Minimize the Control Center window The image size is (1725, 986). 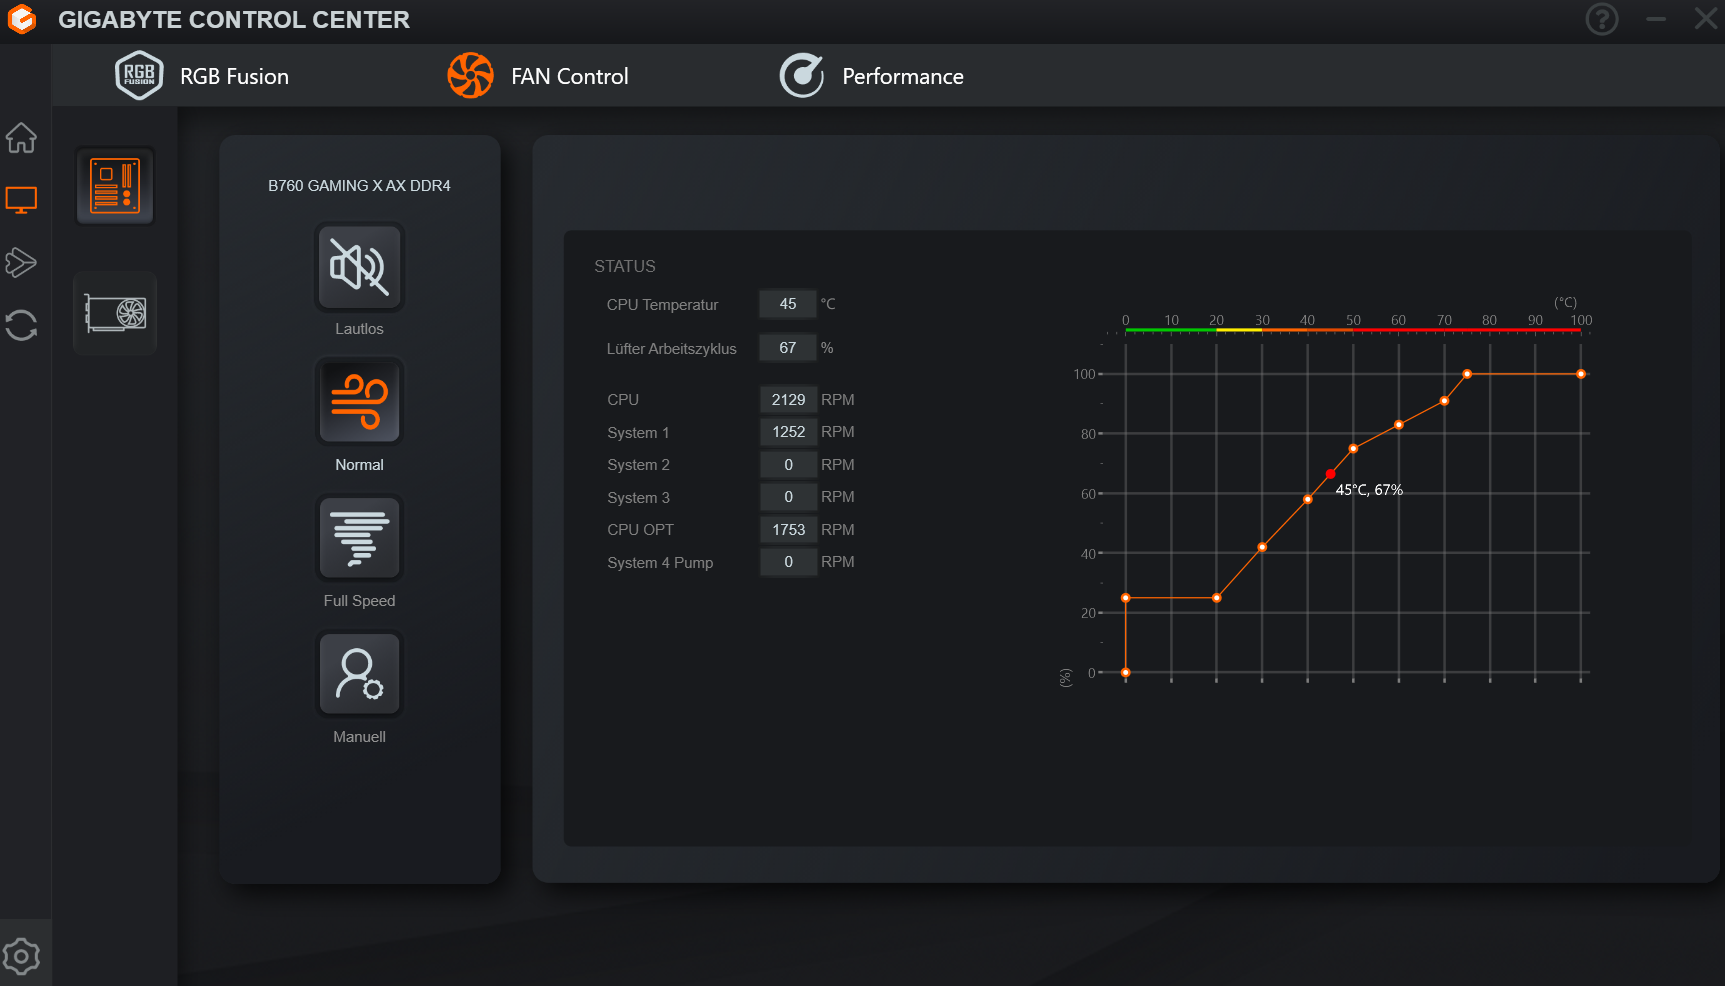coord(1656,19)
